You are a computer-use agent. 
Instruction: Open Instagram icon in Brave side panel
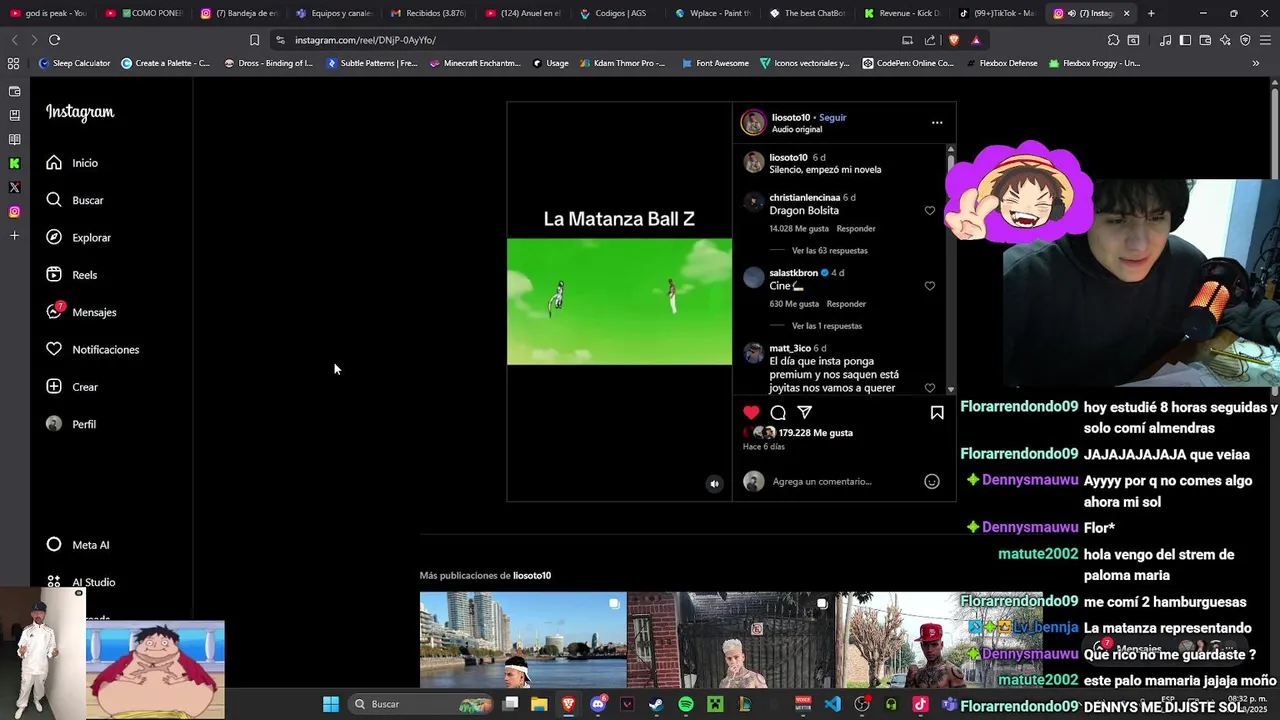pyautogui.click(x=14, y=211)
